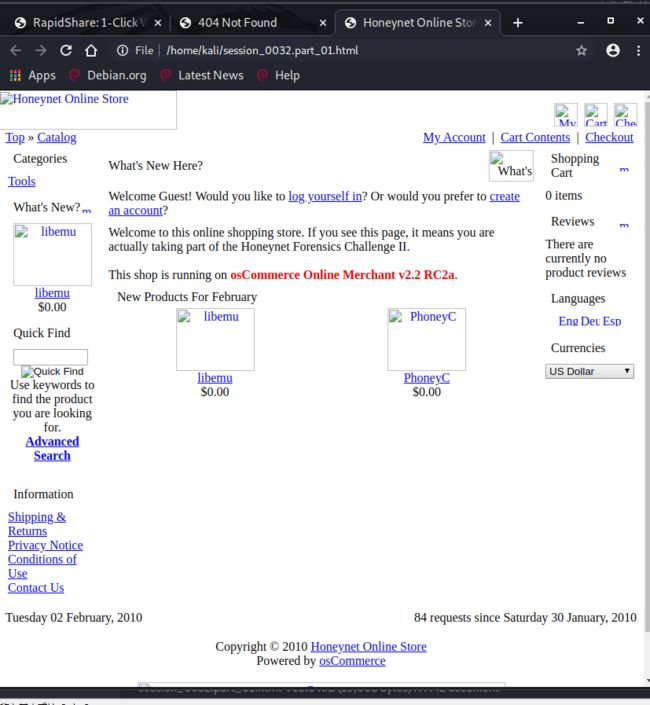Click the broken Checkout header image

coord(625,115)
